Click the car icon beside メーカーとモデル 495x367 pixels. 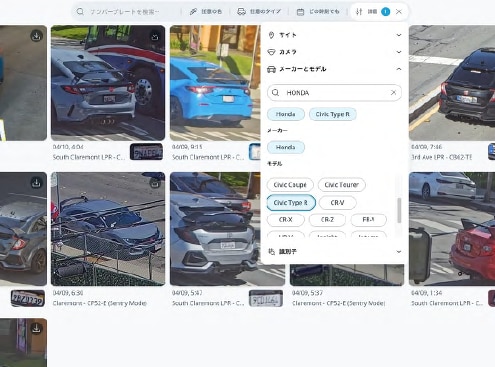point(271,69)
